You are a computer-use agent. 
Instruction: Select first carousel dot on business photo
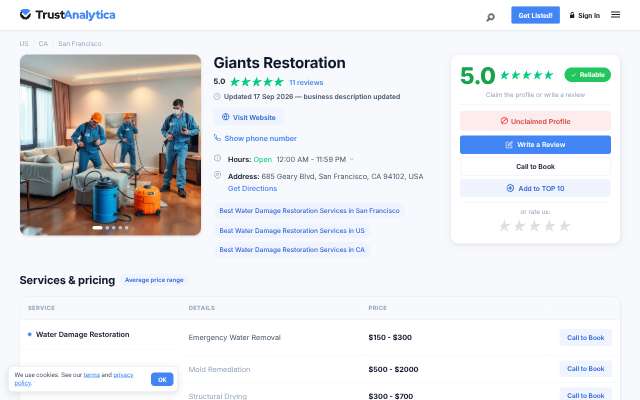97,228
